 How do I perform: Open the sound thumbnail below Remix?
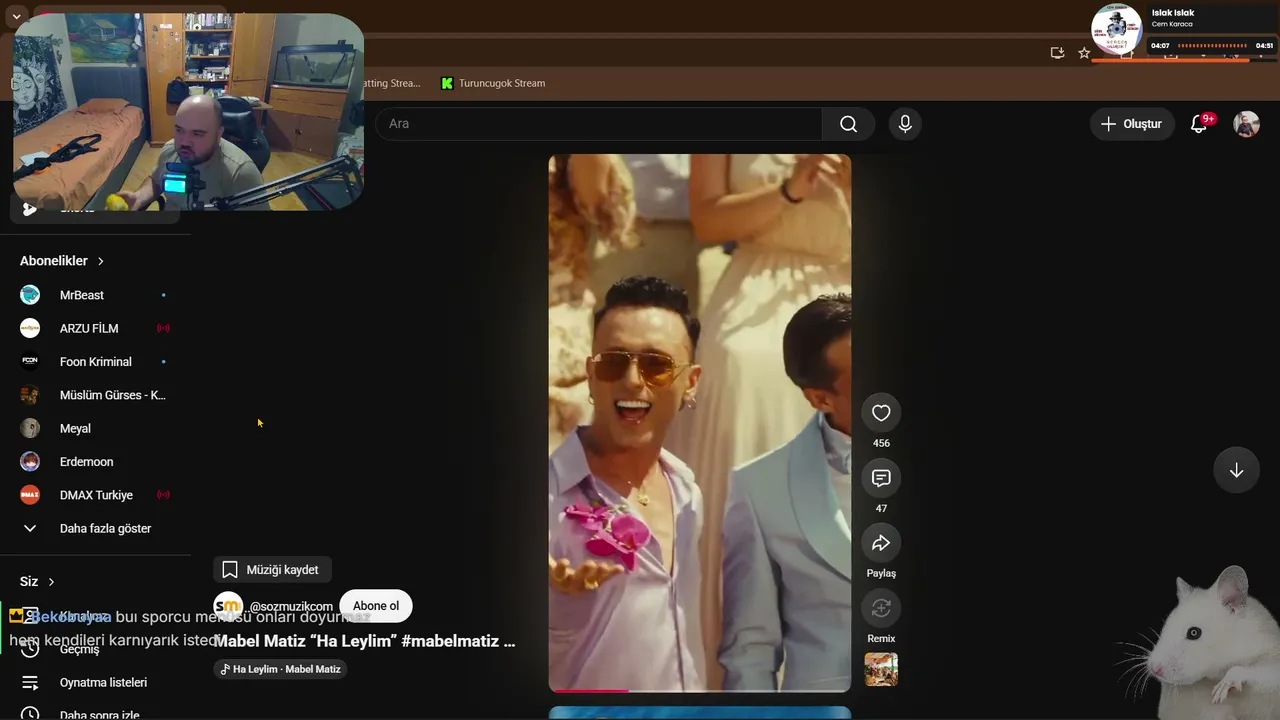(881, 669)
